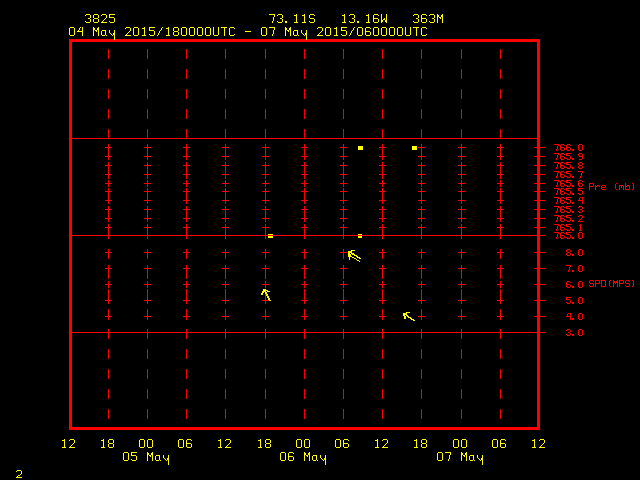Click the 05 May date label
The width and height of the screenshot is (640, 480).
click(146, 458)
